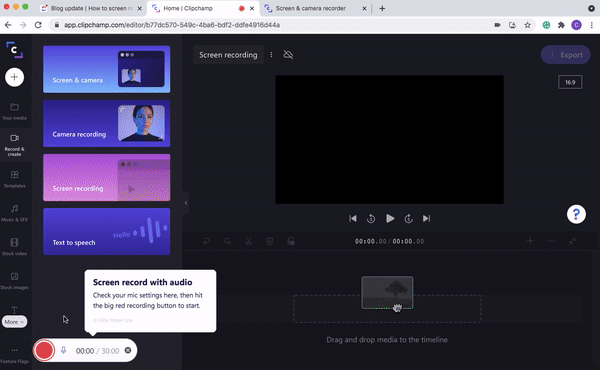The image size is (600, 370).
Task: Select the Camera recording card
Action: [x=107, y=123]
